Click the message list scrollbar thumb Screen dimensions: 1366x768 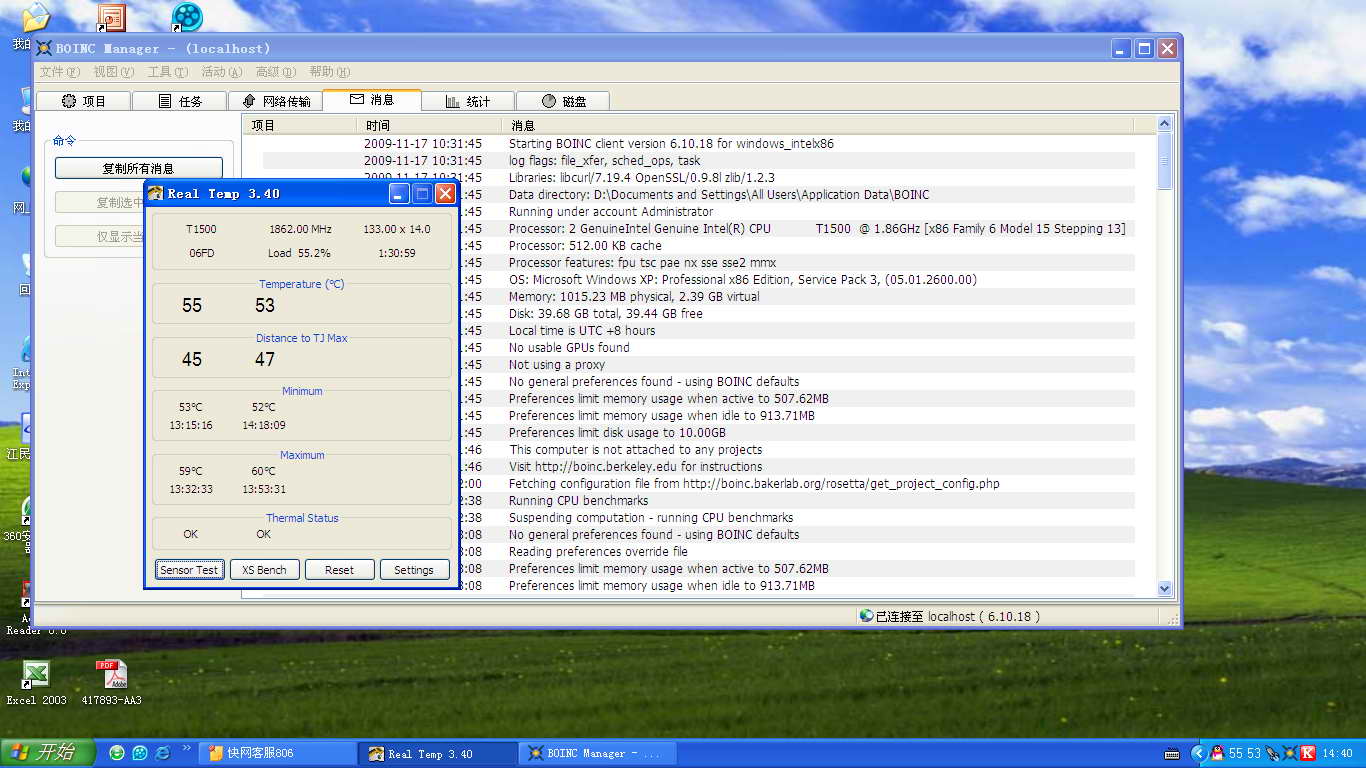(x=1164, y=160)
